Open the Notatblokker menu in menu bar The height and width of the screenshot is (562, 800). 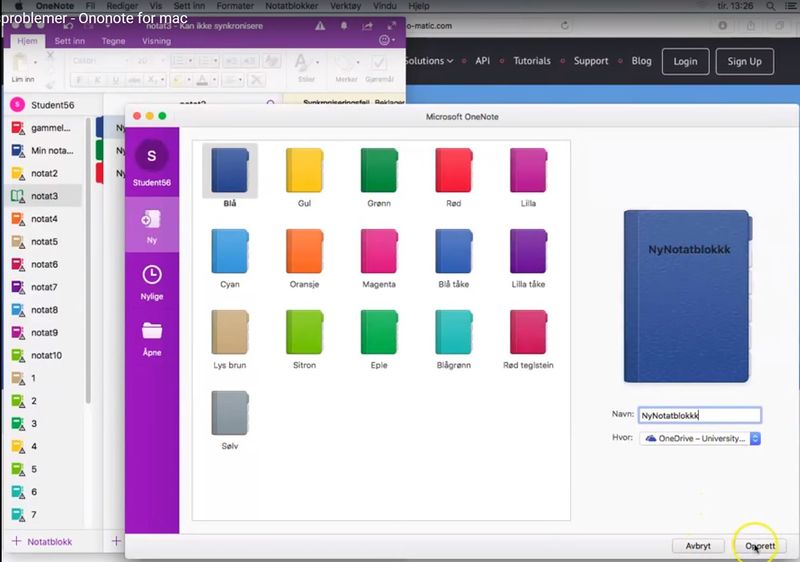point(291,6)
